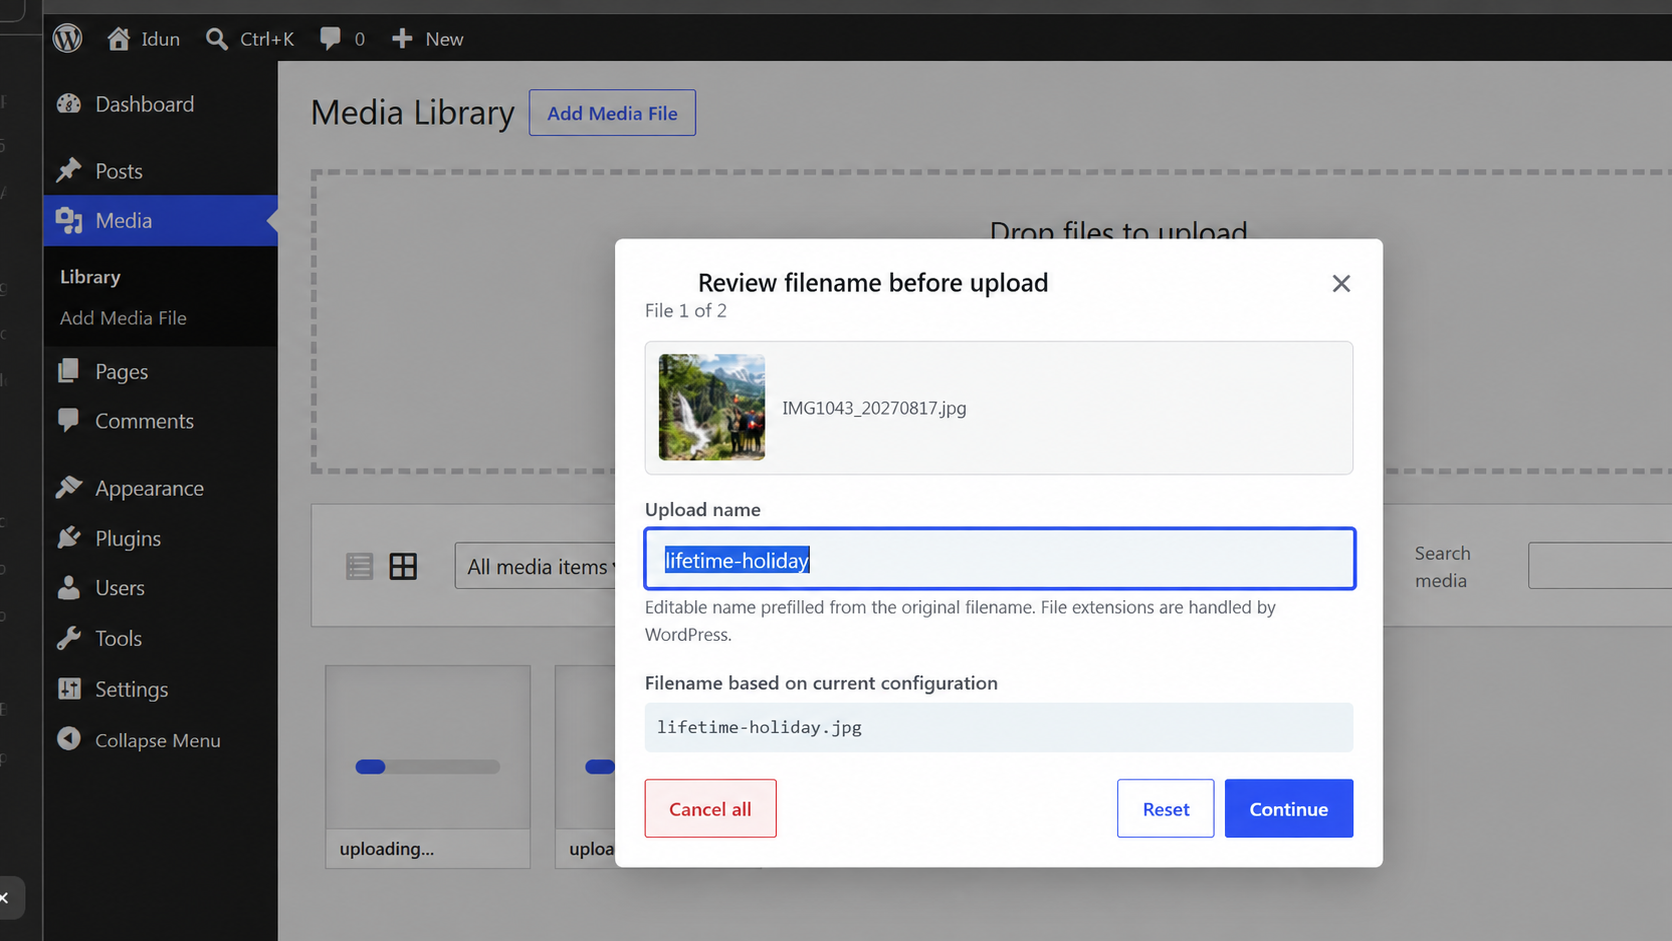Click the first uploading progress bar
This screenshot has height=941, width=1672.
coord(428,767)
